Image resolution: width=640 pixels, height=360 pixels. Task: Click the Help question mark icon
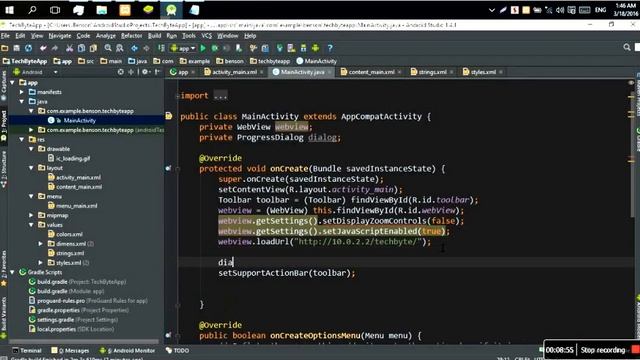(x=330, y=48)
